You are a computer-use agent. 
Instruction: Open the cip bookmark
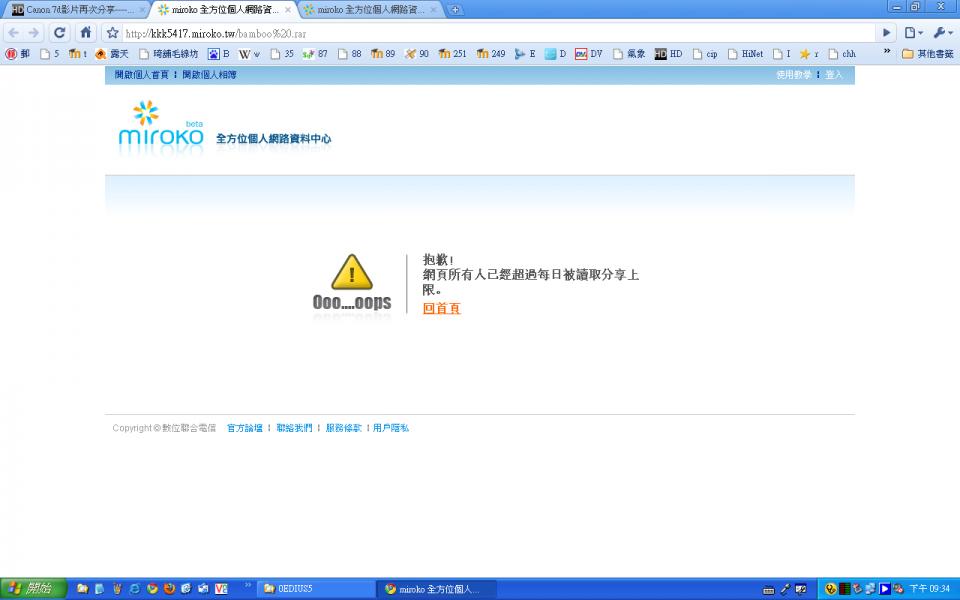[705, 54]
